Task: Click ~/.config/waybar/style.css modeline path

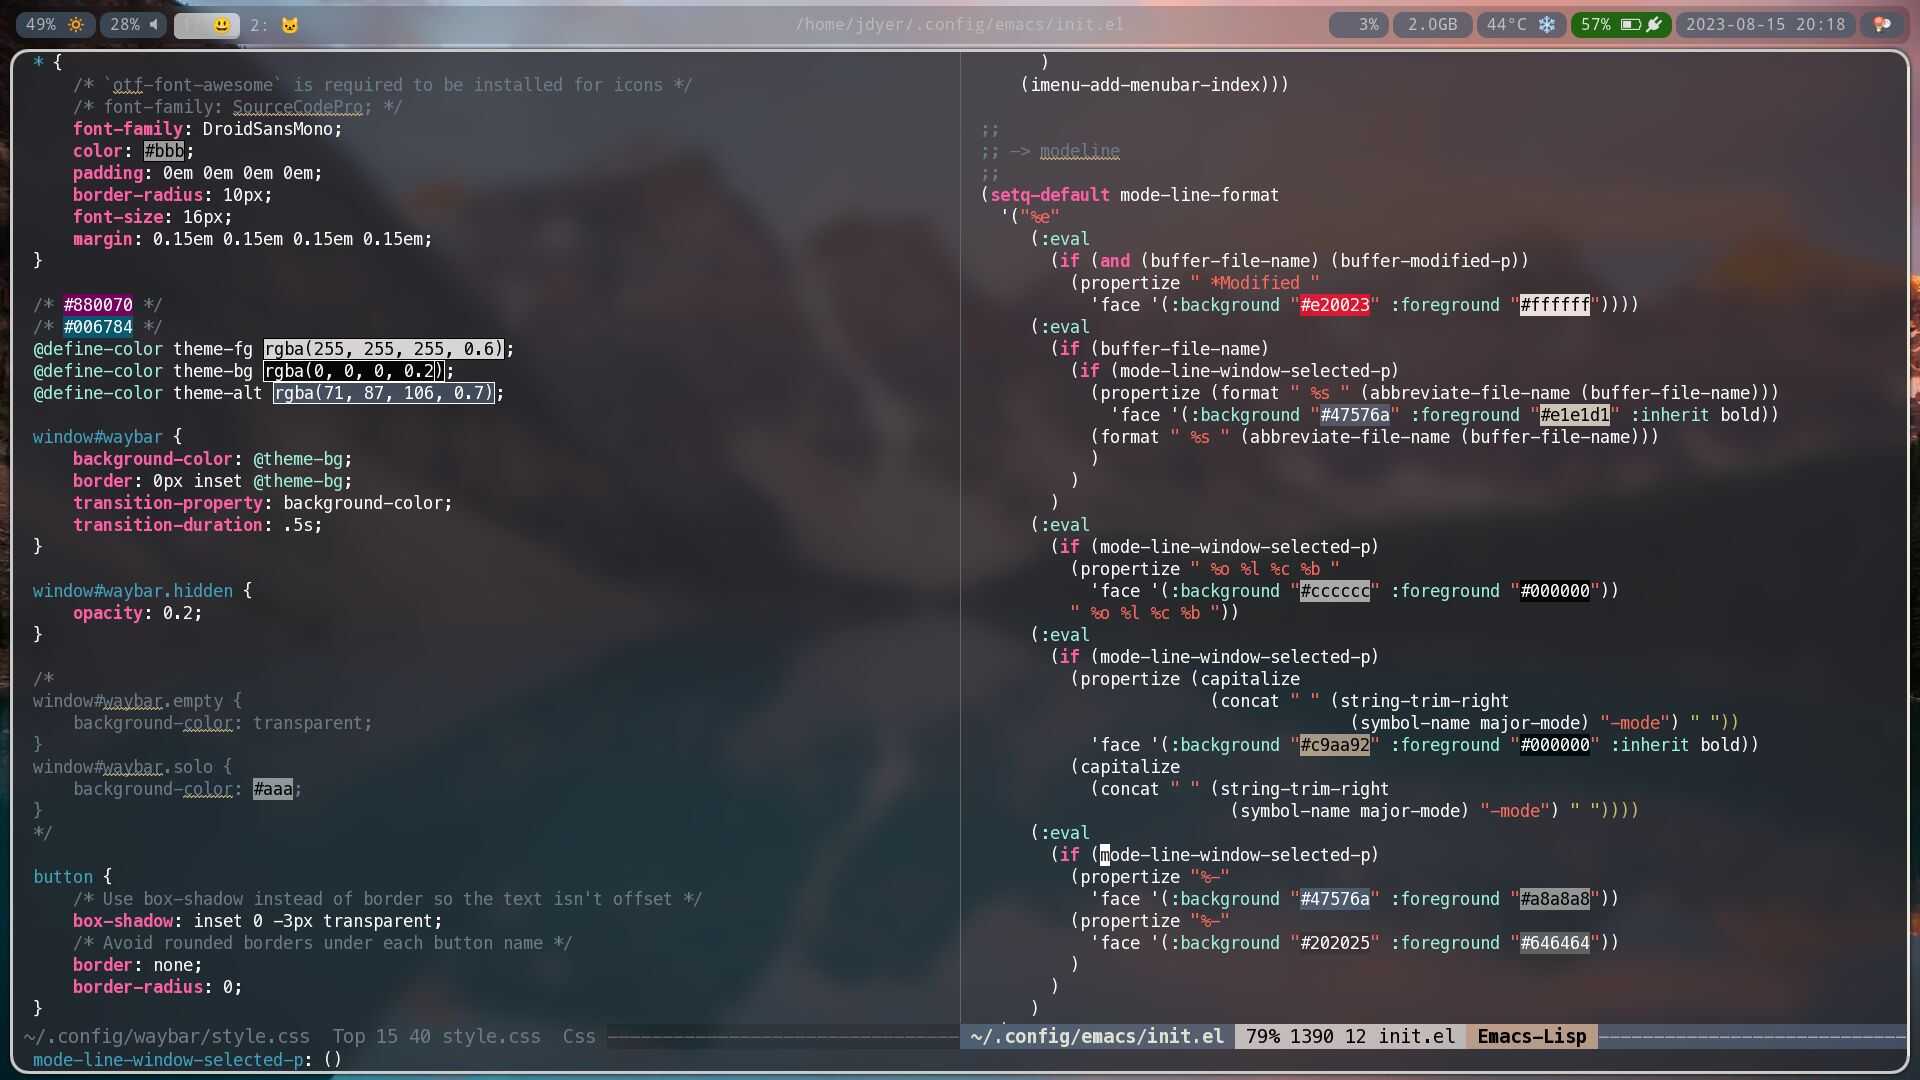Action: (x=166, y=1036)
